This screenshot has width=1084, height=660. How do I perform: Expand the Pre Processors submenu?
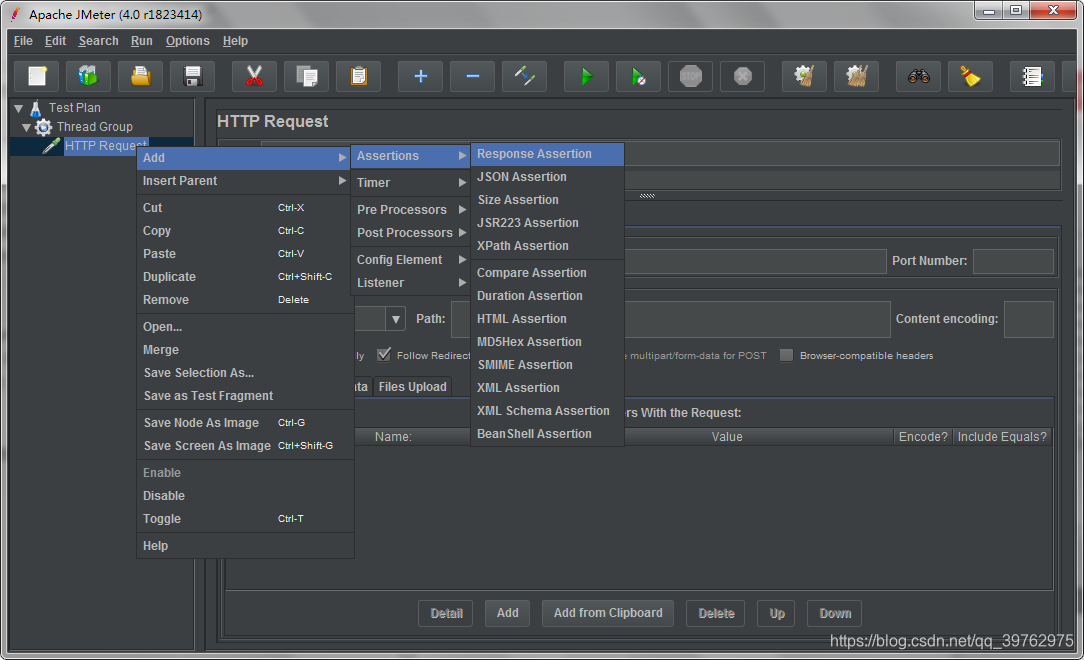pos(410,209)
